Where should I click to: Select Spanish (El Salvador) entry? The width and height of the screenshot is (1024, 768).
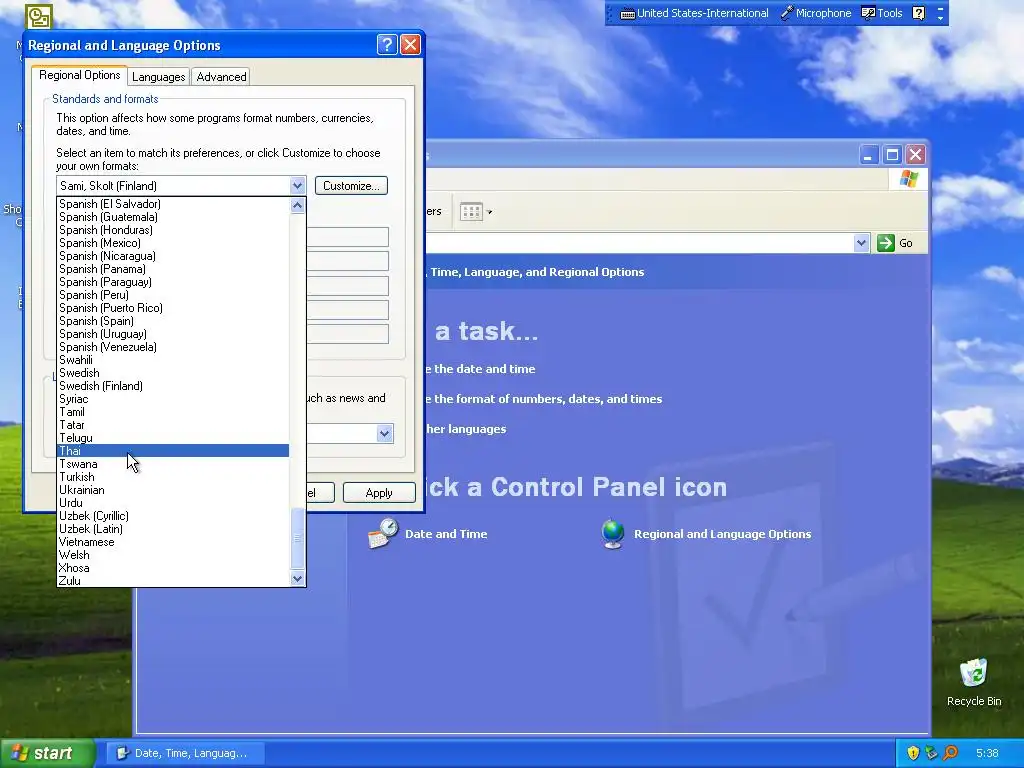[173, 204]
